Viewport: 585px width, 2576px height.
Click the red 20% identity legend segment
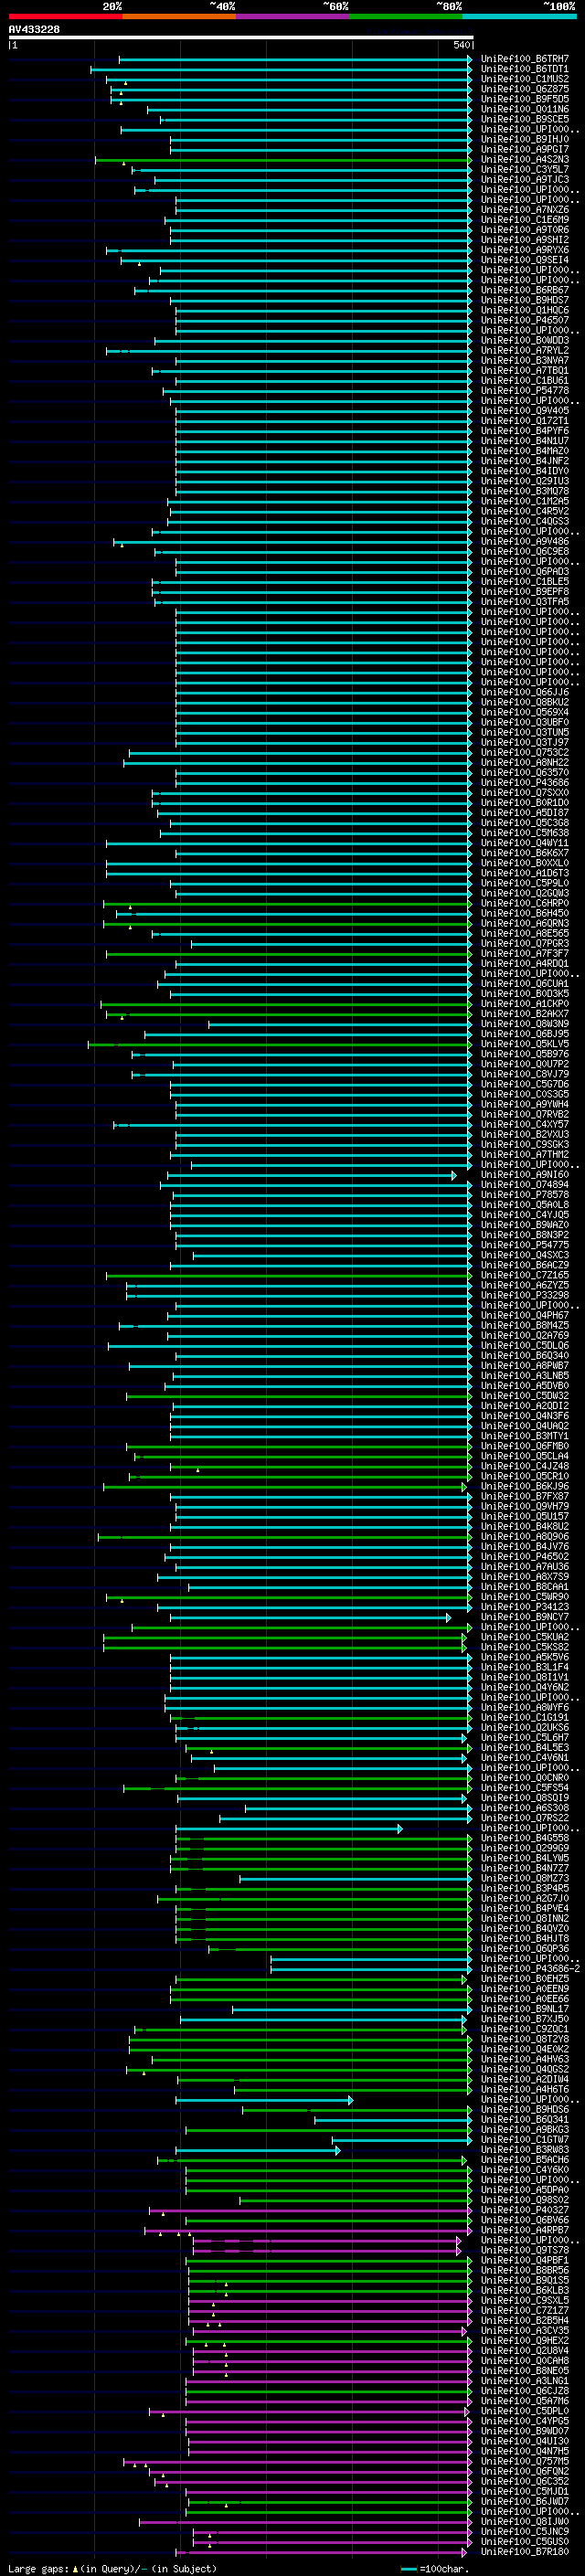tap(65, 16)
